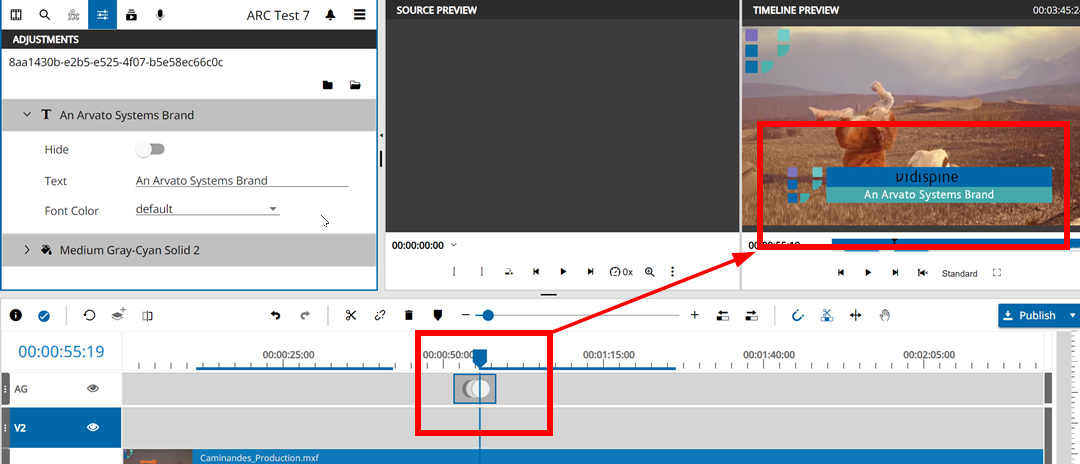Click the notifications bell icon
This screenshot has width=1080, height=464.
coord(330,15)
